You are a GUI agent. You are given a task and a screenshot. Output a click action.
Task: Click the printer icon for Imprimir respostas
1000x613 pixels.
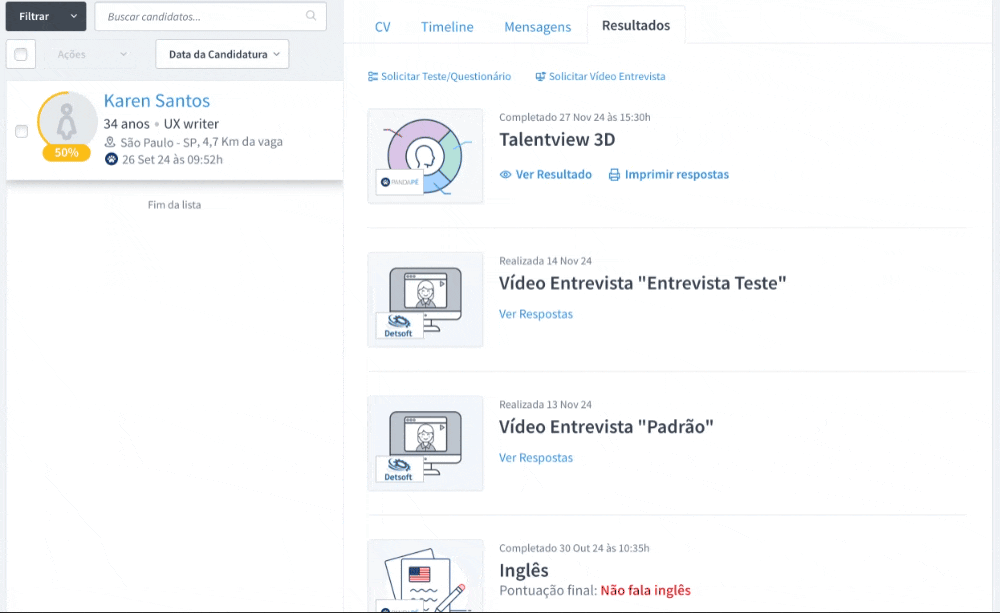(615, 175)
